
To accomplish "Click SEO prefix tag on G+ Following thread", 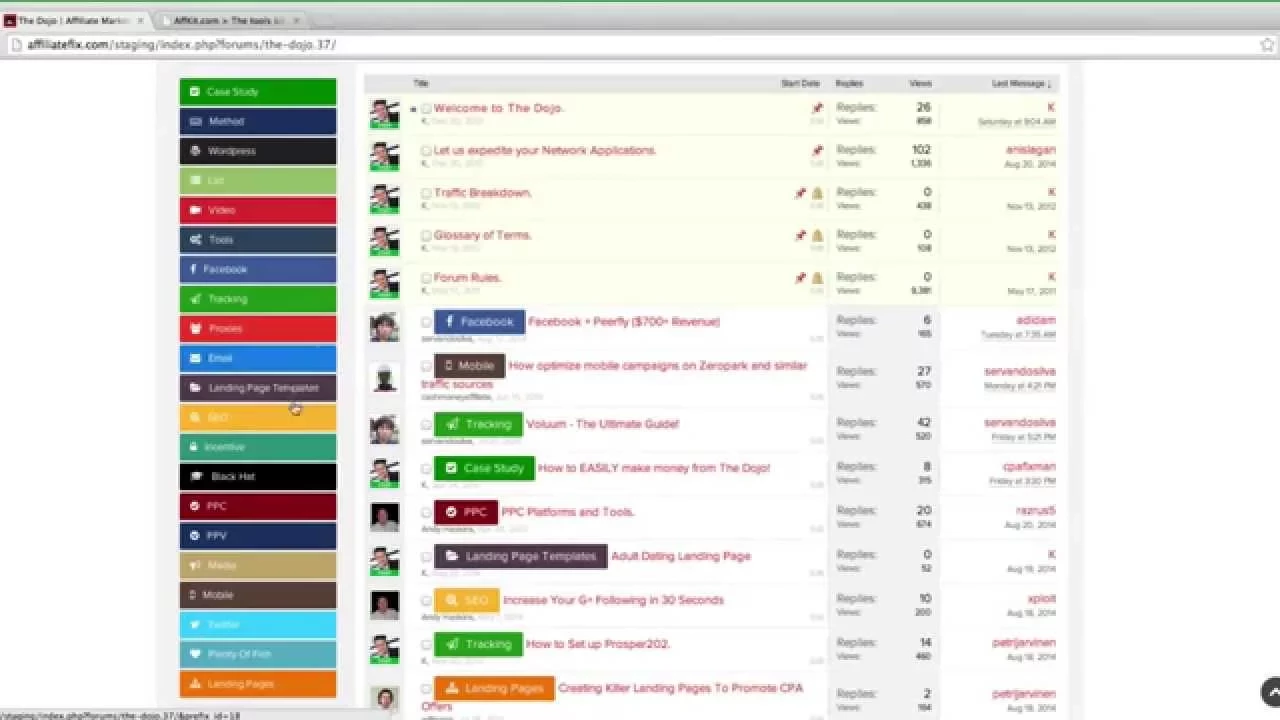I will click(x=467, y=600).
